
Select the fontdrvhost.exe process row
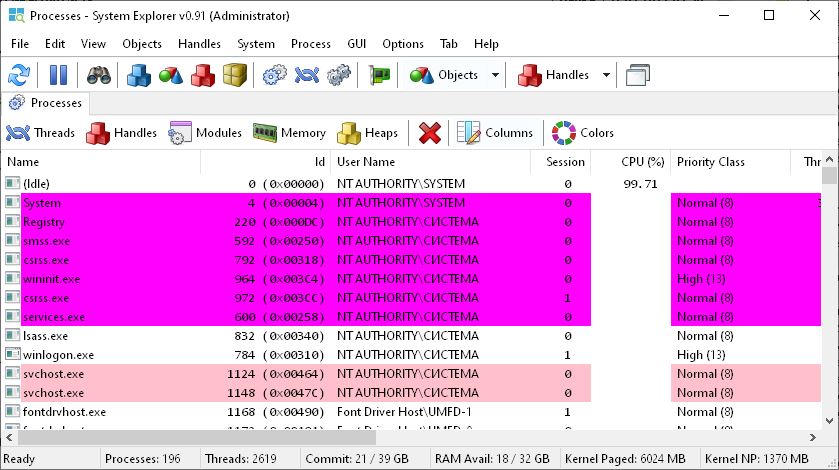point(412,412)
